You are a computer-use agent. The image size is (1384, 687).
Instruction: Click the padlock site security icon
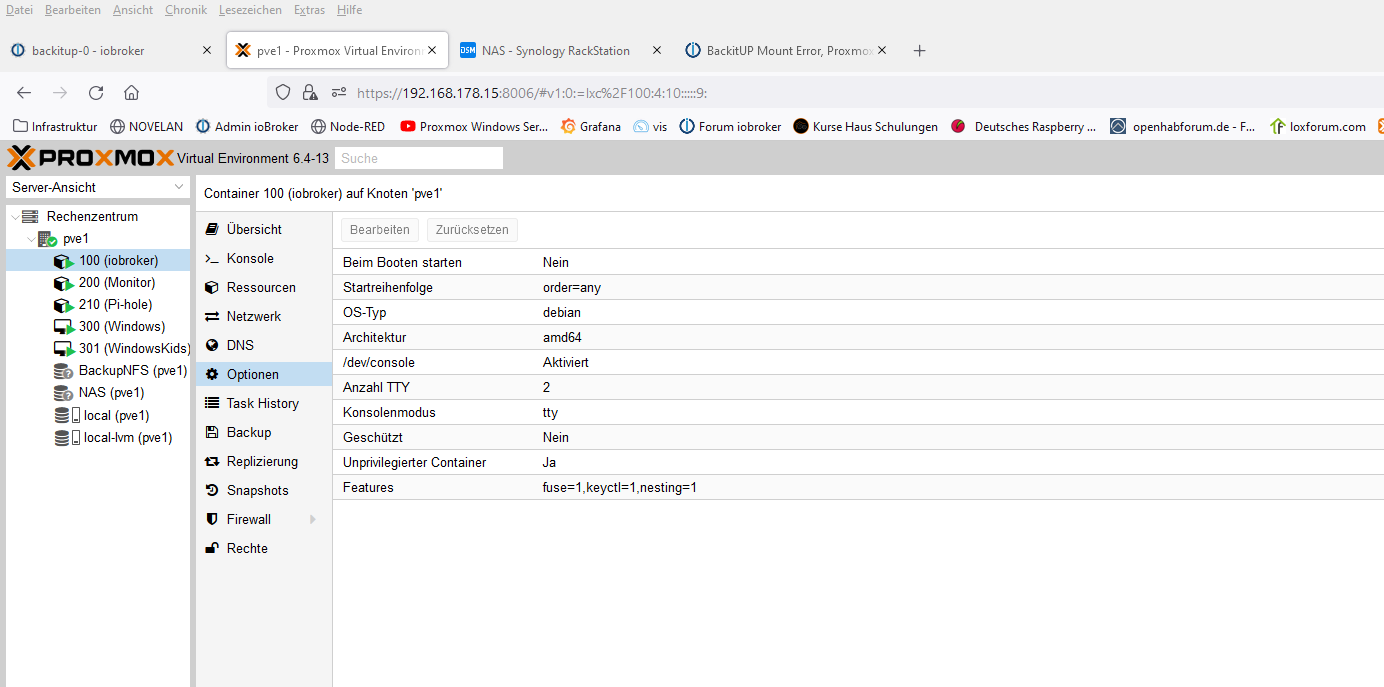point(310,93)
